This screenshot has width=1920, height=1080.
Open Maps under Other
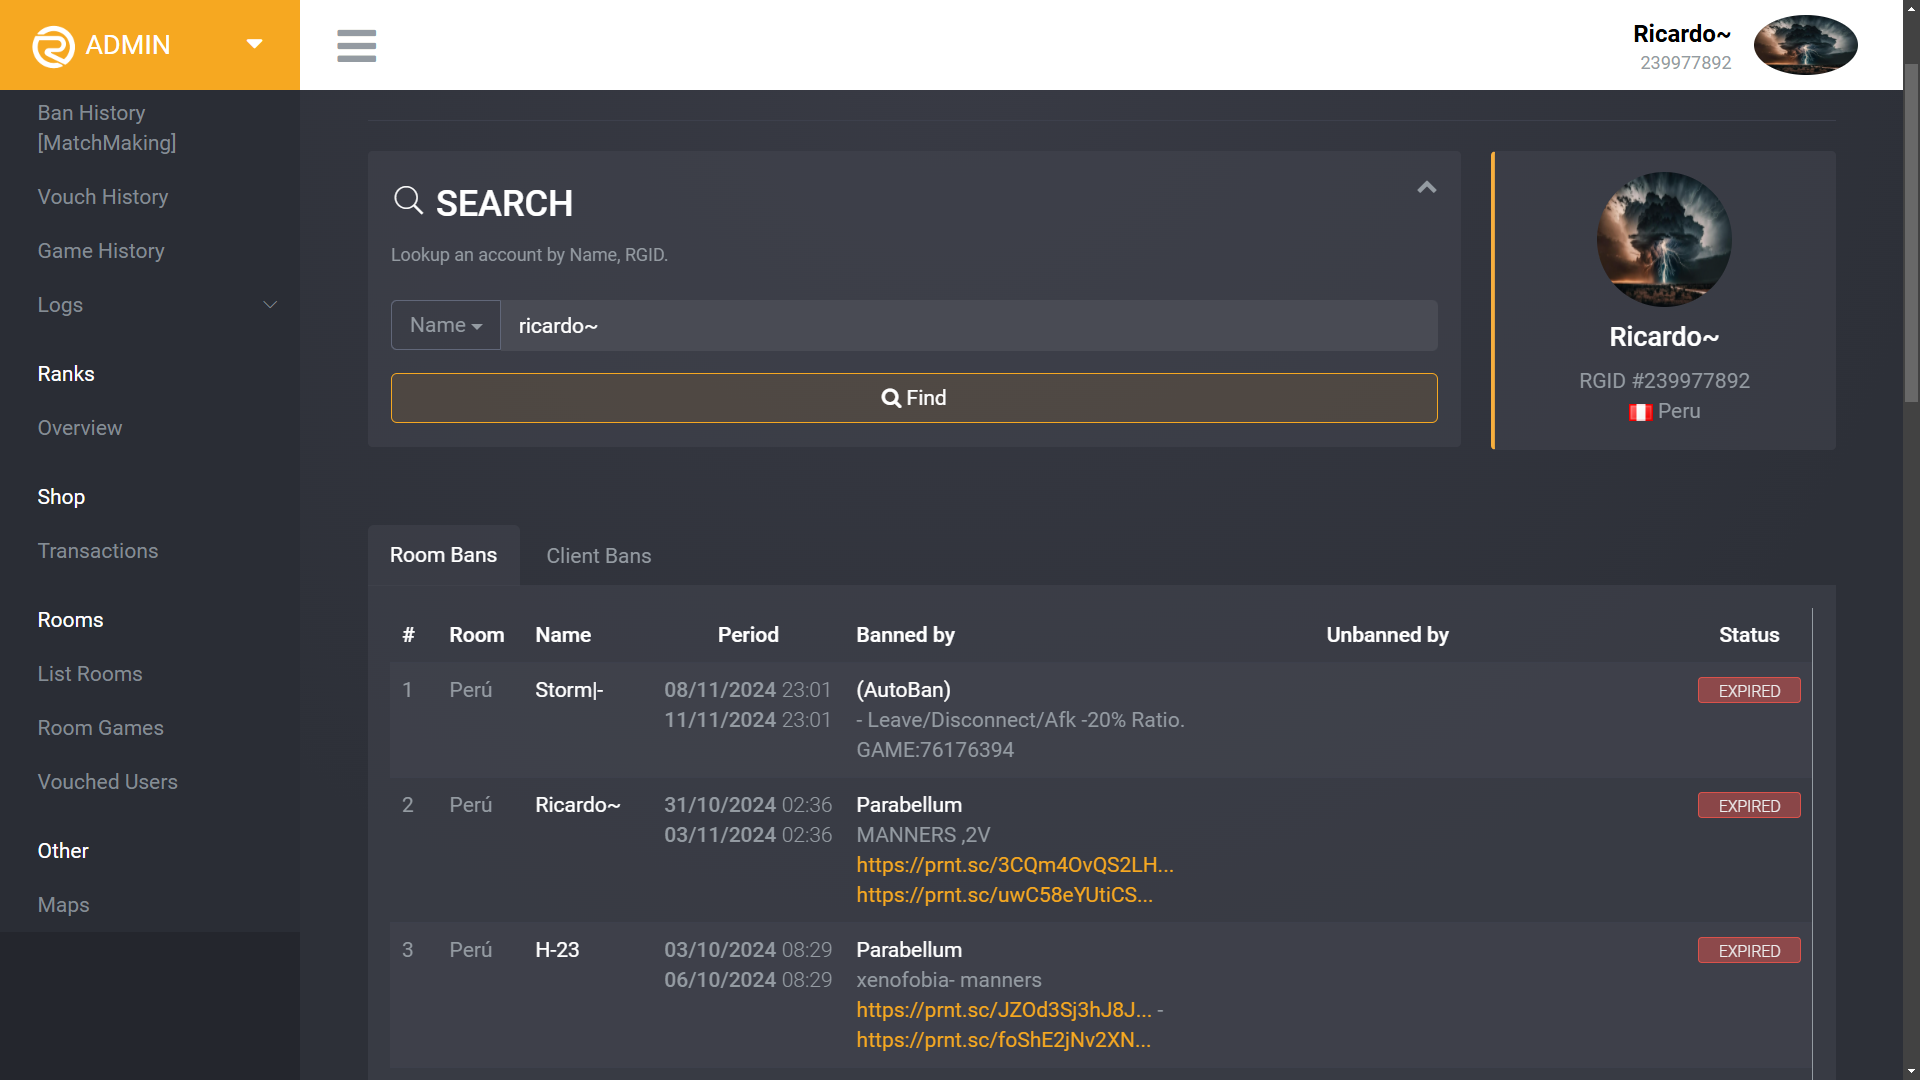coord(64,905)
